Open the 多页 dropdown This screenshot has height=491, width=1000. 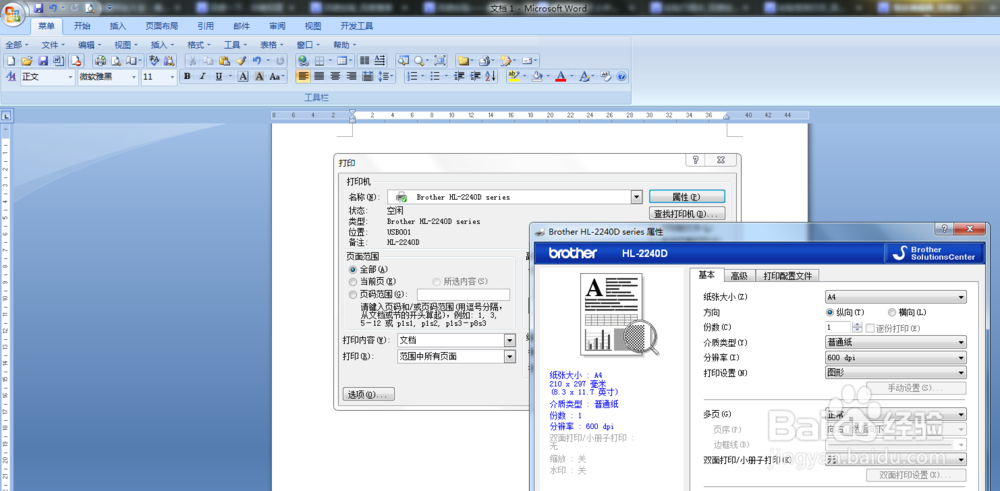[x=895, y=414]
